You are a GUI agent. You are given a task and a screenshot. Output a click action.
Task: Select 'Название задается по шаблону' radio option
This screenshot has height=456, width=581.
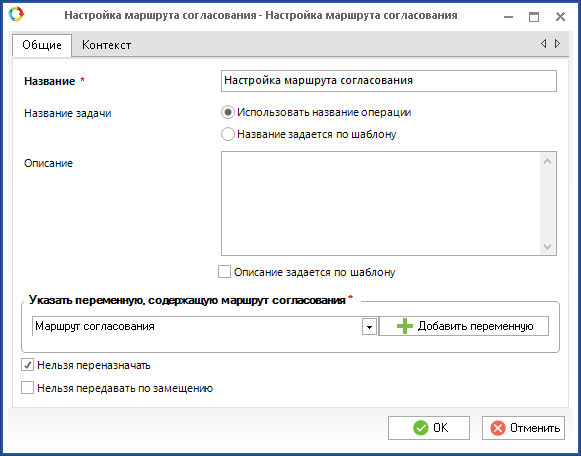pos(228,134)
